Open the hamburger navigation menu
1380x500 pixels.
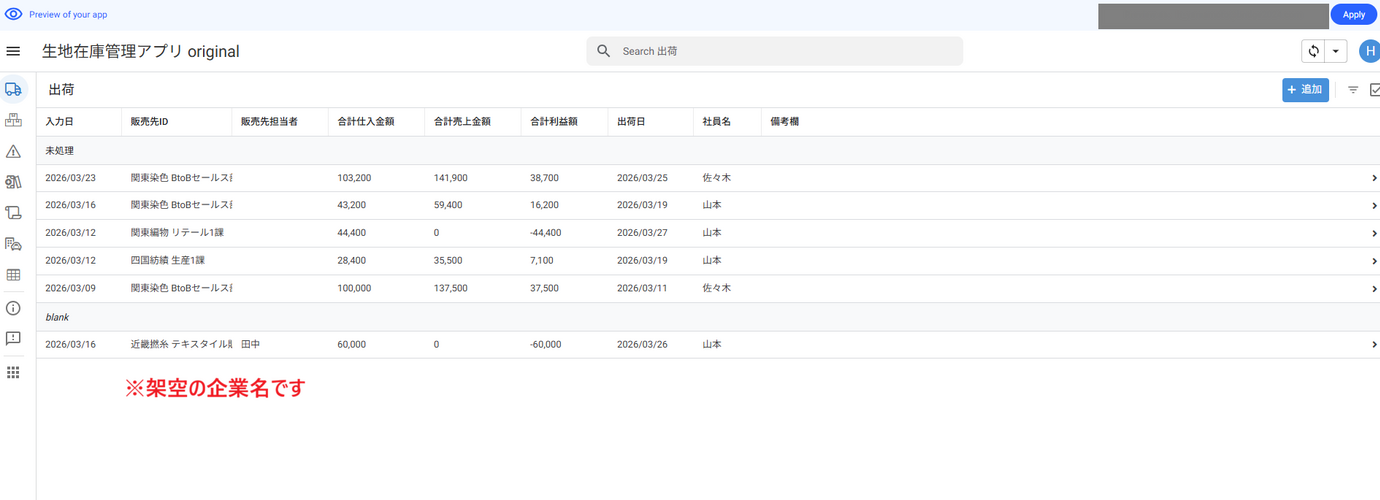point(13,51)
